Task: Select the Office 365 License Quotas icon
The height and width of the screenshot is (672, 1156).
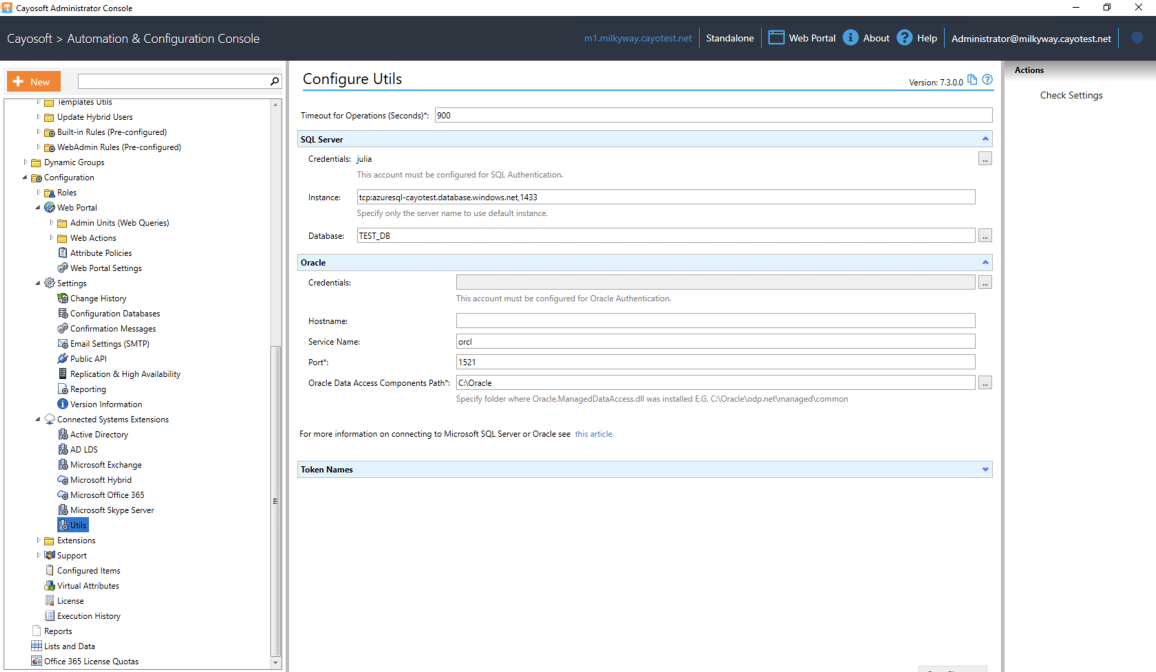Action: 36,661
